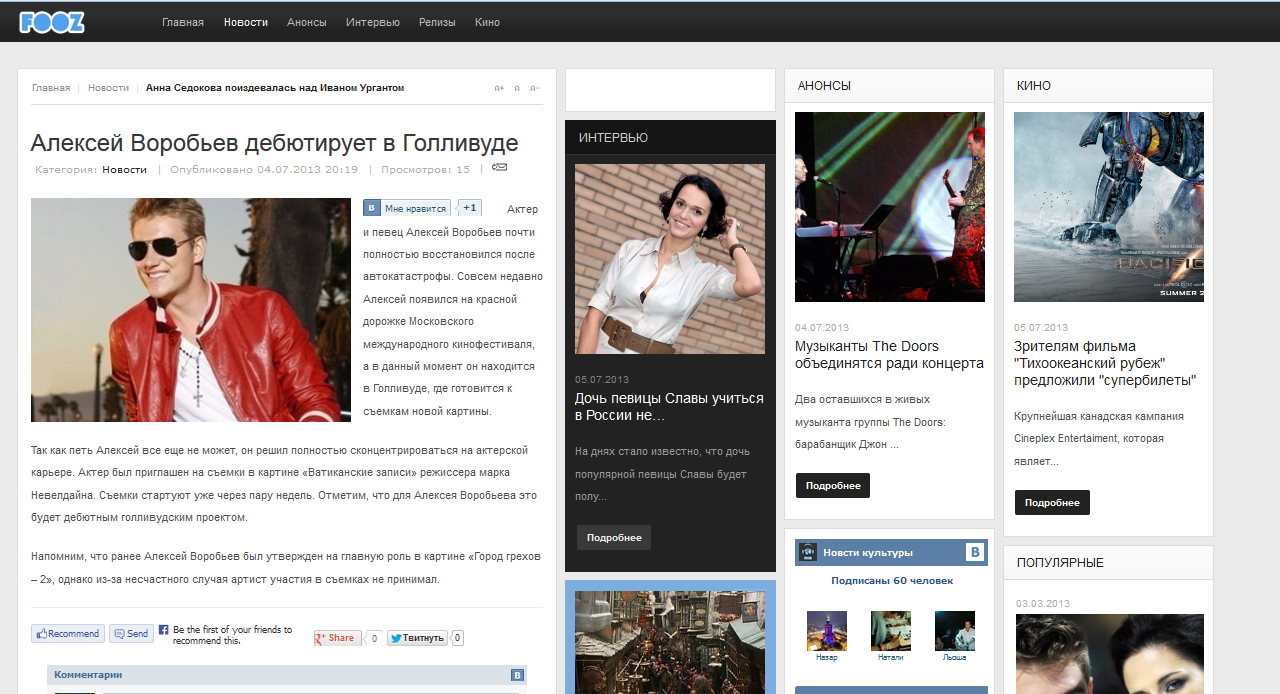Open Pacific Rim movie poster thumbnail
The height and width of the screenshot is (694, 1280).
pos(1108,206)
